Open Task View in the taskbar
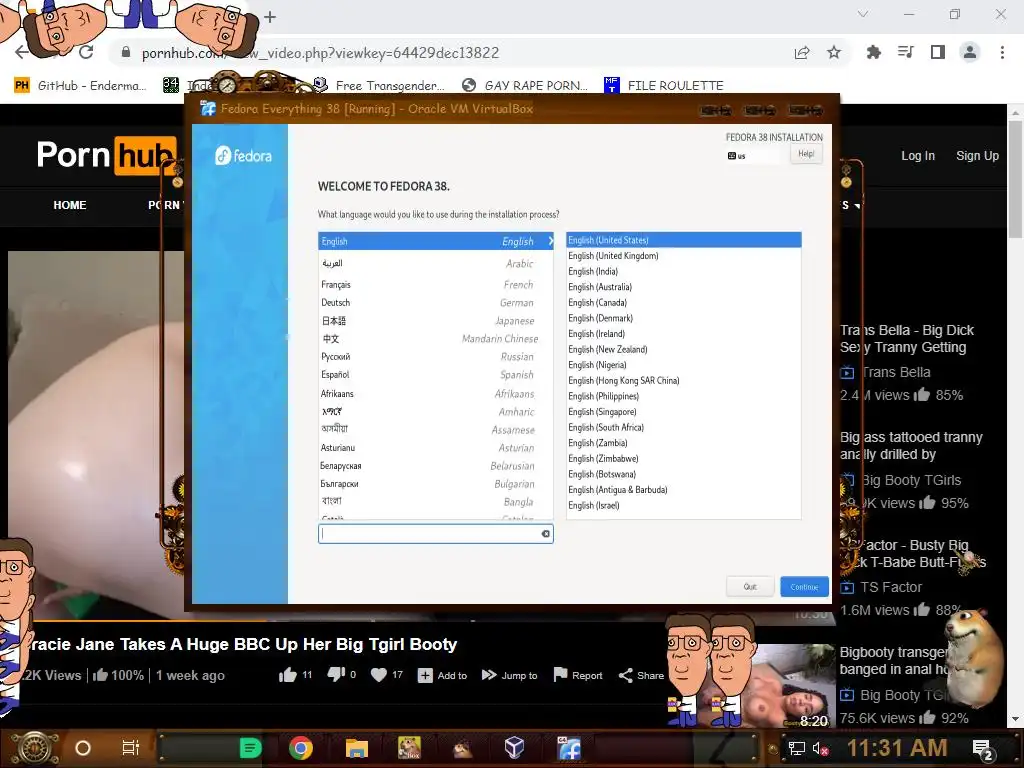The width and height of the screenshot is (1024, 768). click(x=131, y=748)
